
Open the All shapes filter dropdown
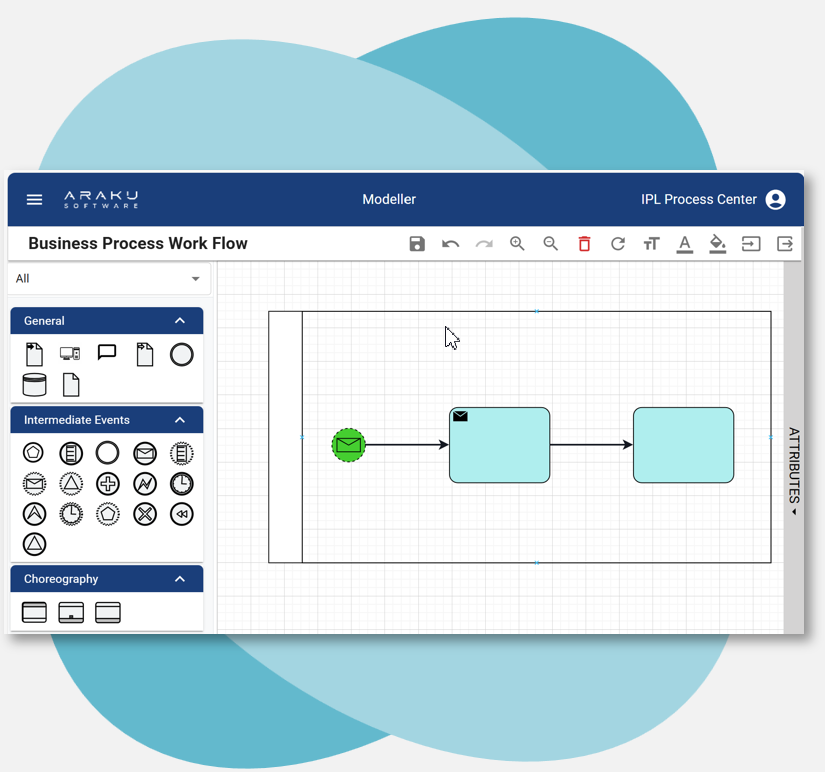108,279
